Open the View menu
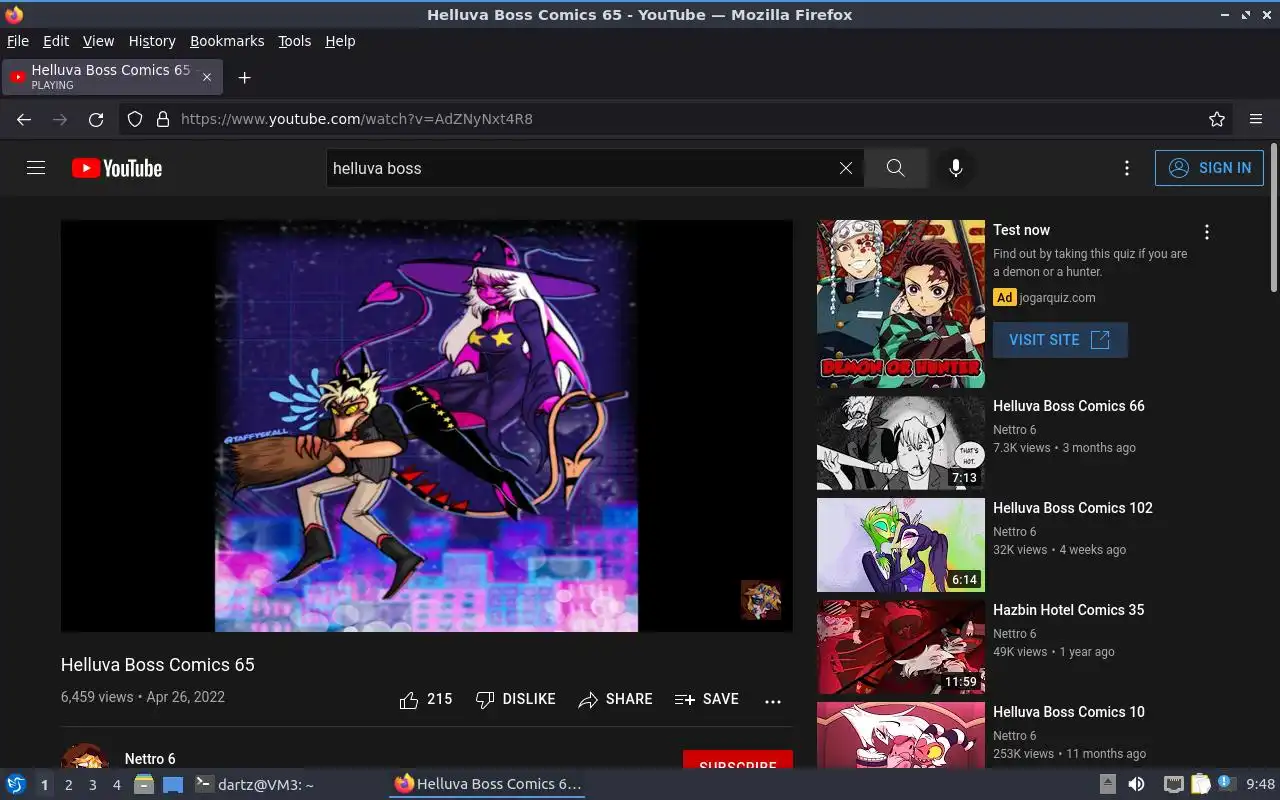 98,41
